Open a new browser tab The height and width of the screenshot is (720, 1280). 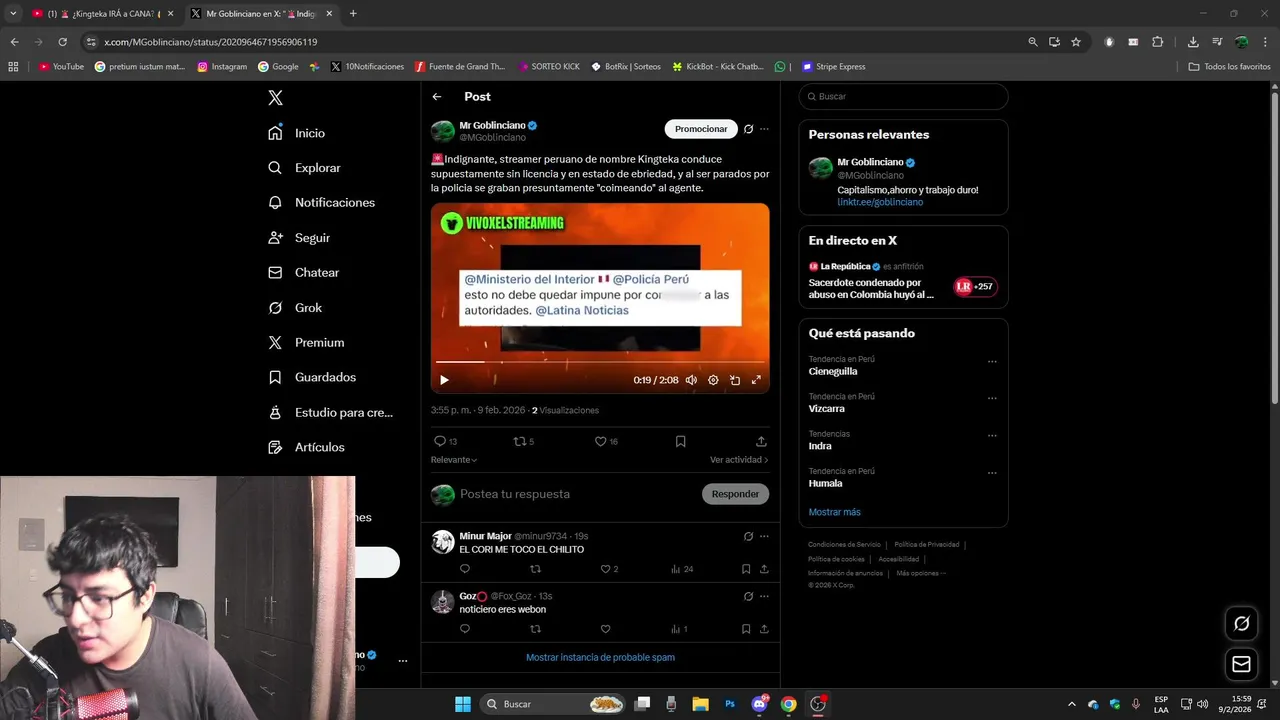pos(353,13)
